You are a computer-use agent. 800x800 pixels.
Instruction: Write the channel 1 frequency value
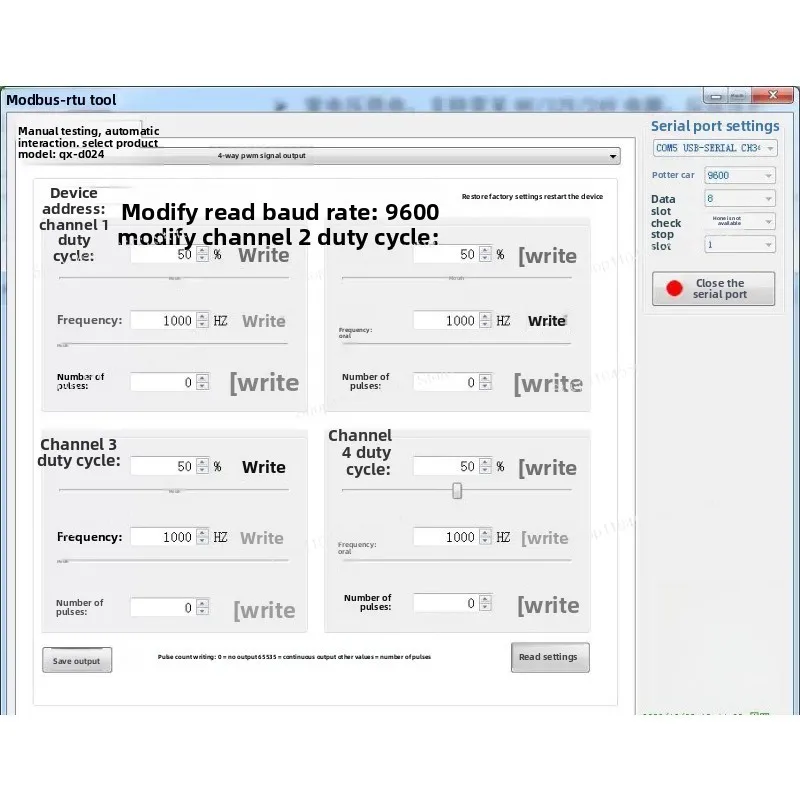tap(264, 321)
